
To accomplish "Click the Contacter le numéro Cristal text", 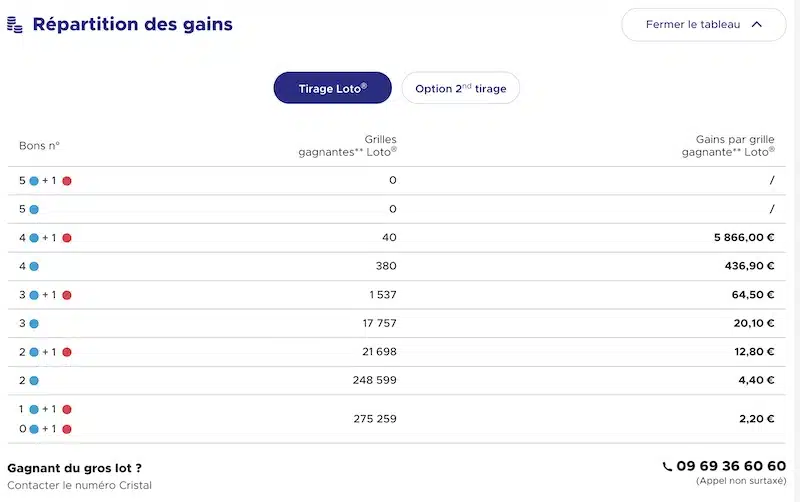I will point(80,485).
